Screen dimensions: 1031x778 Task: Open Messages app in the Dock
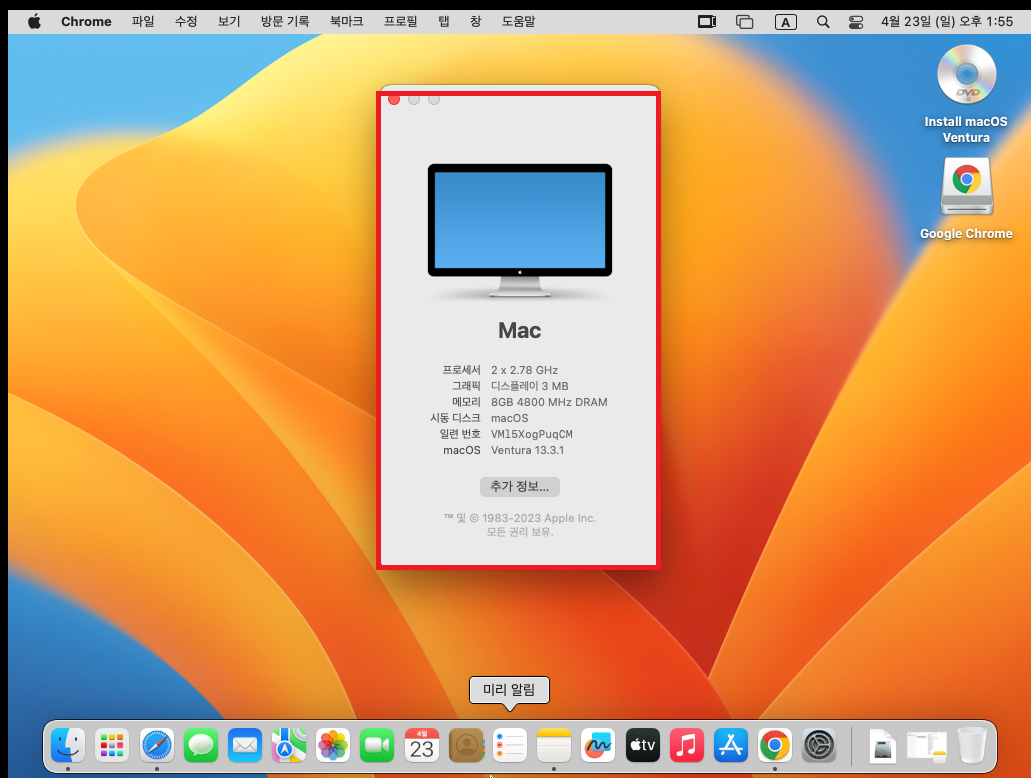(201, 746)
